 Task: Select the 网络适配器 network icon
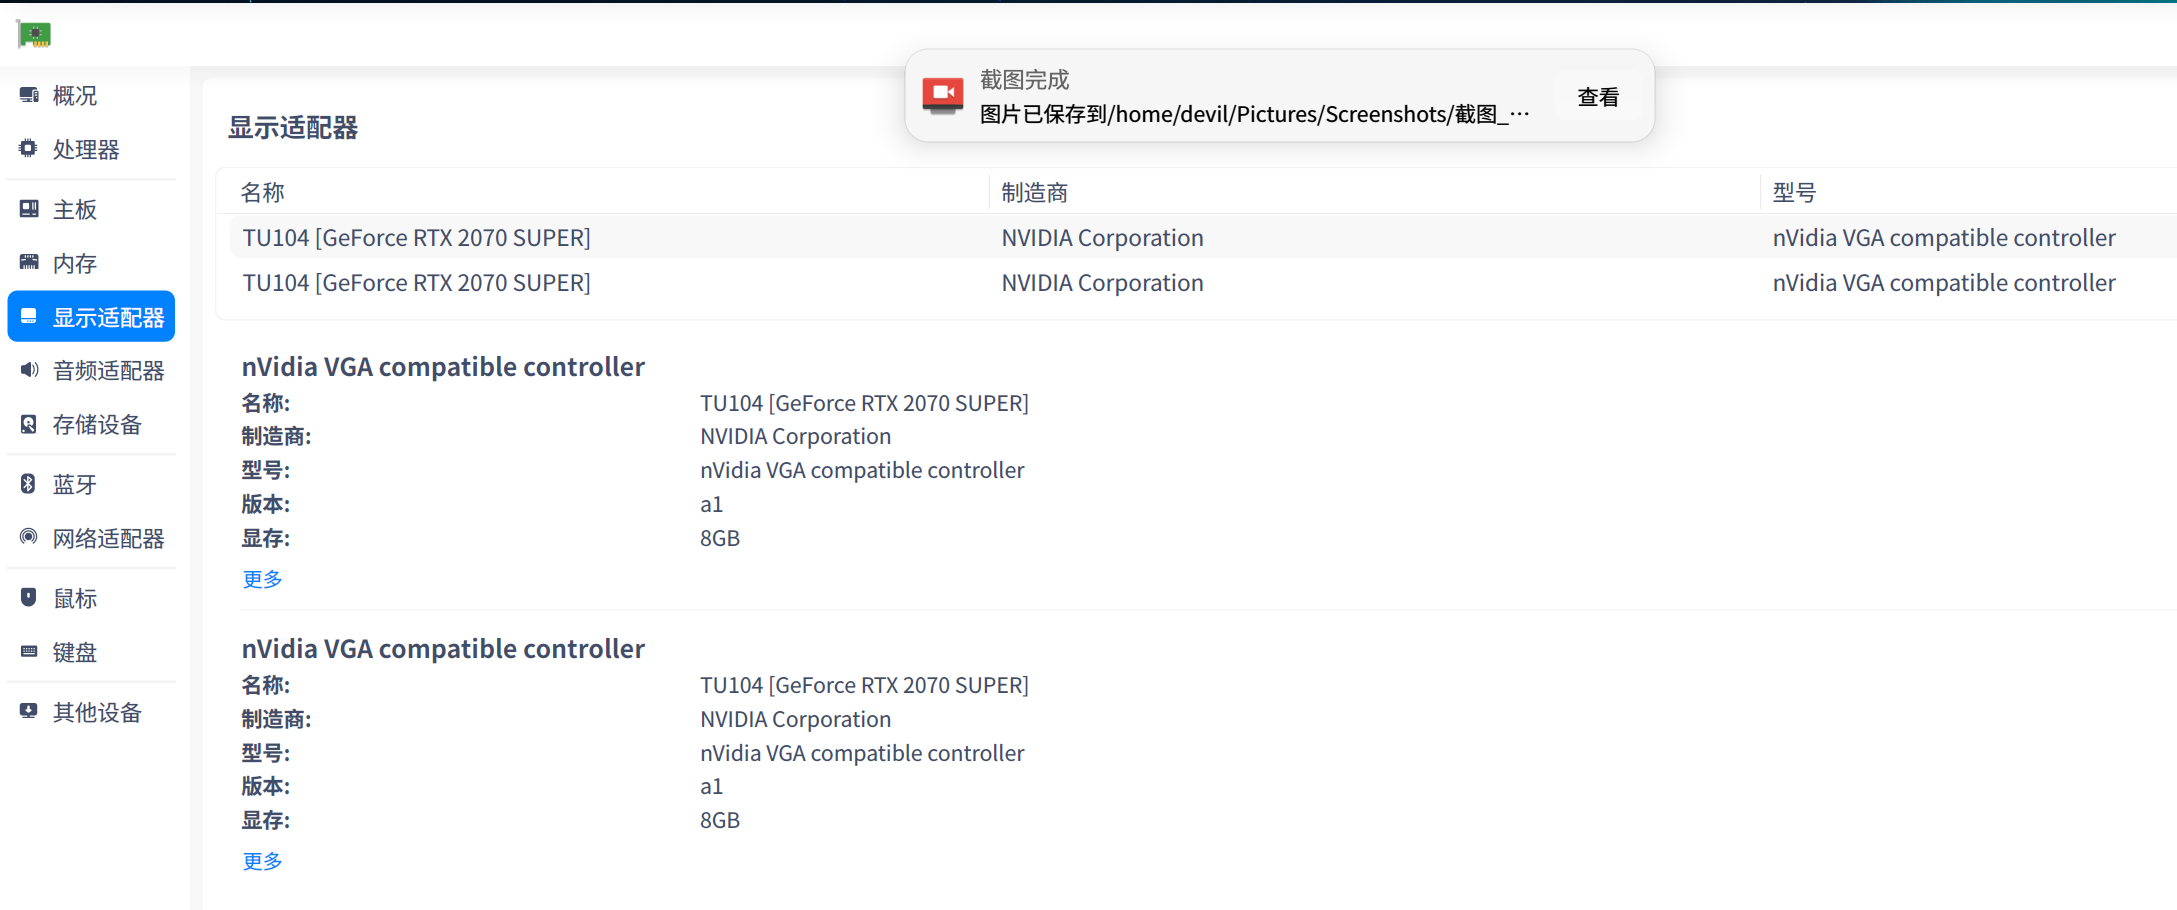[x=29, y=538]
